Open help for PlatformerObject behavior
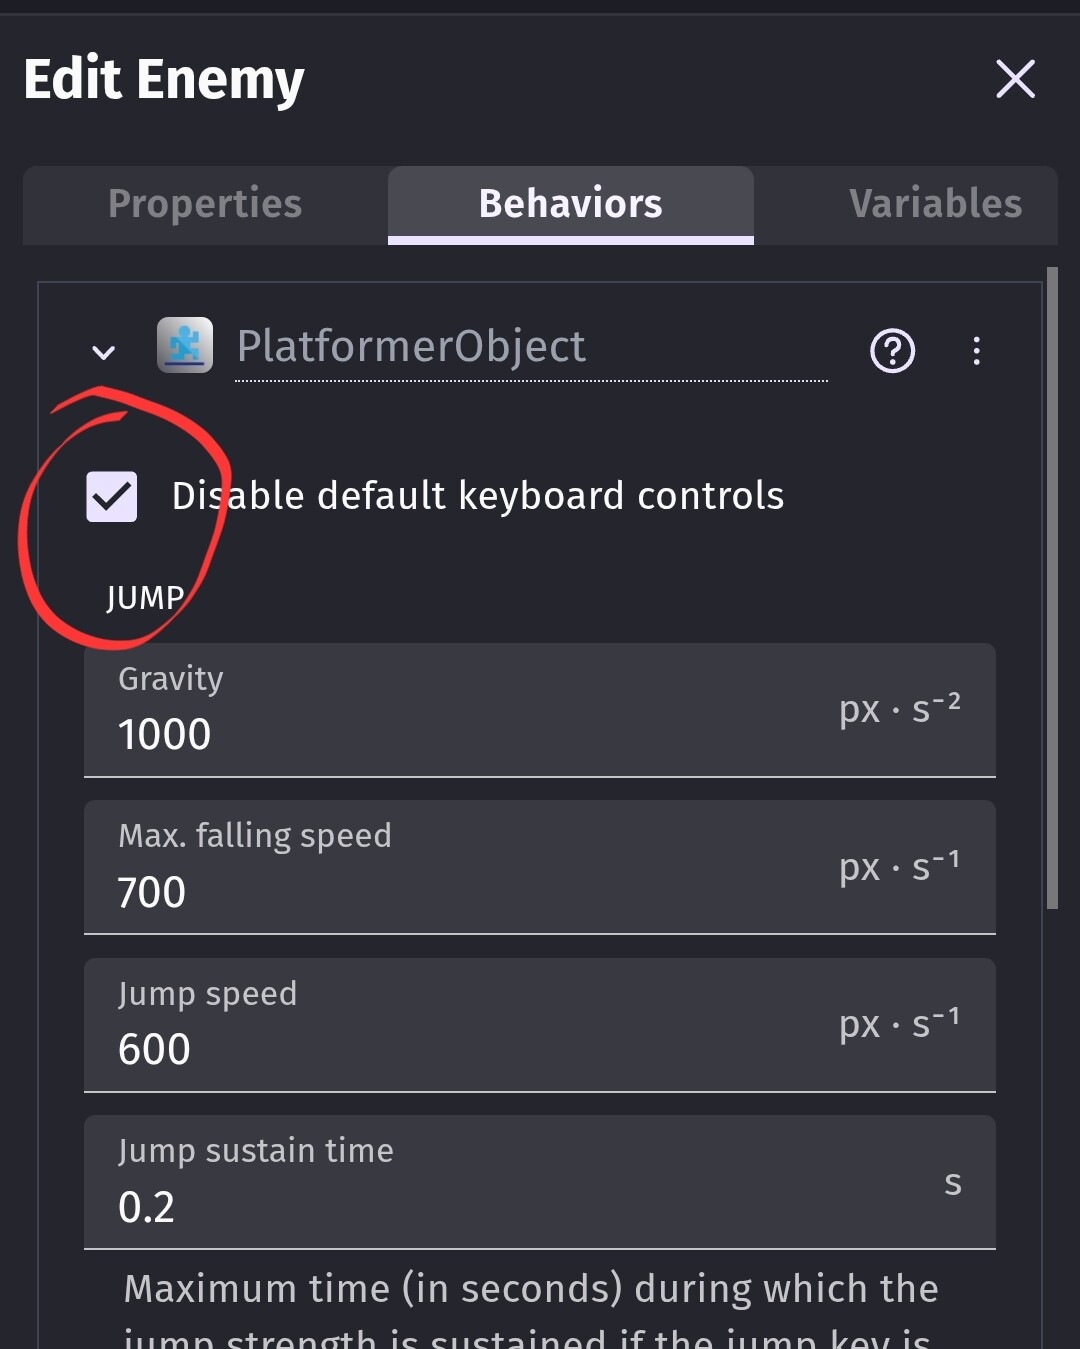This screenshot has width=1080, height=1349. click(892, 351)
